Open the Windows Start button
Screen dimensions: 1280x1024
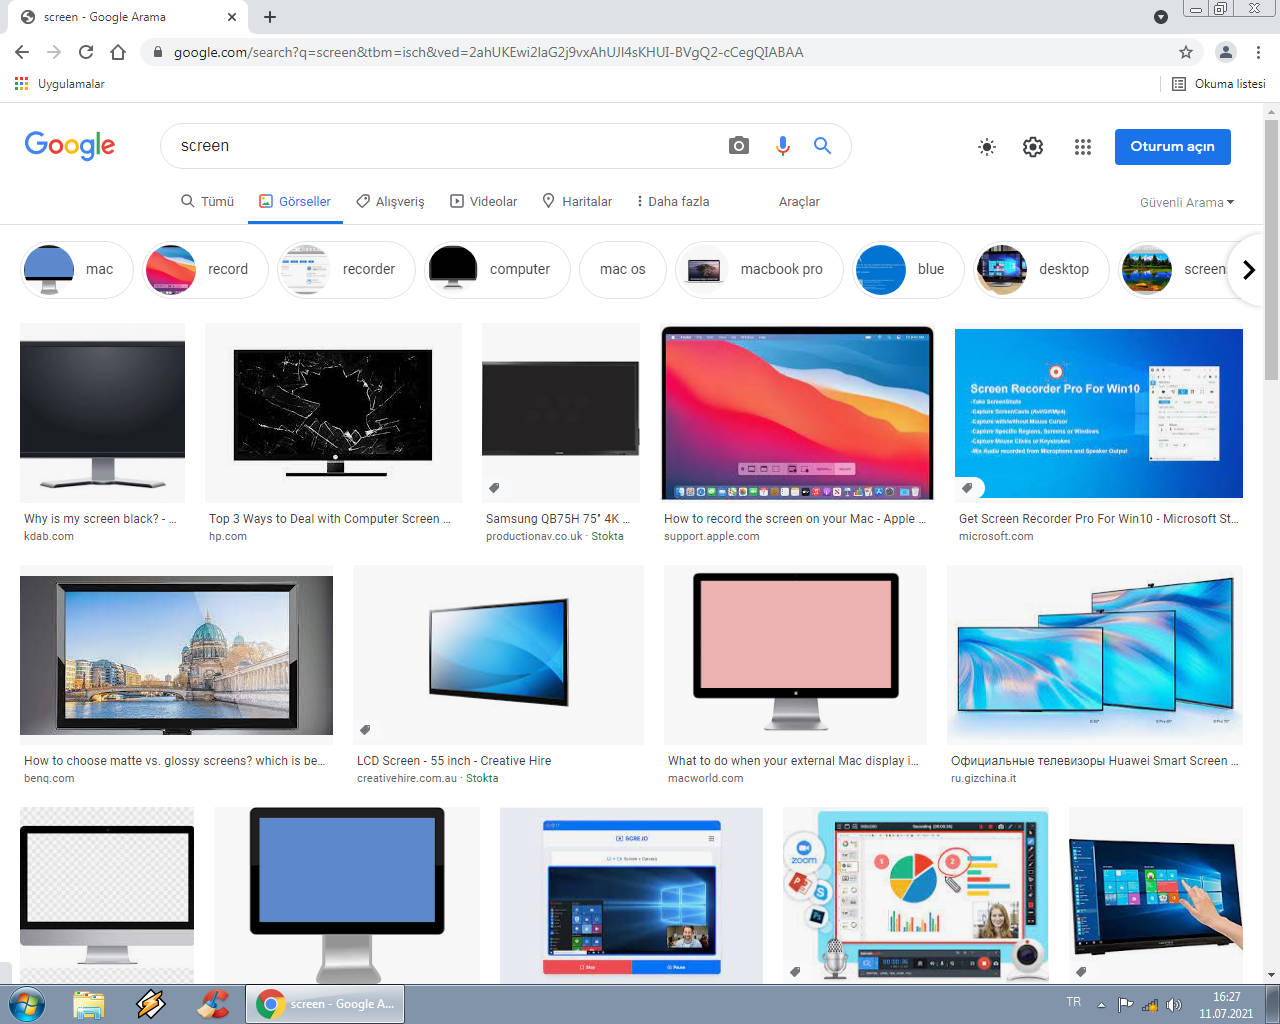26,1004
